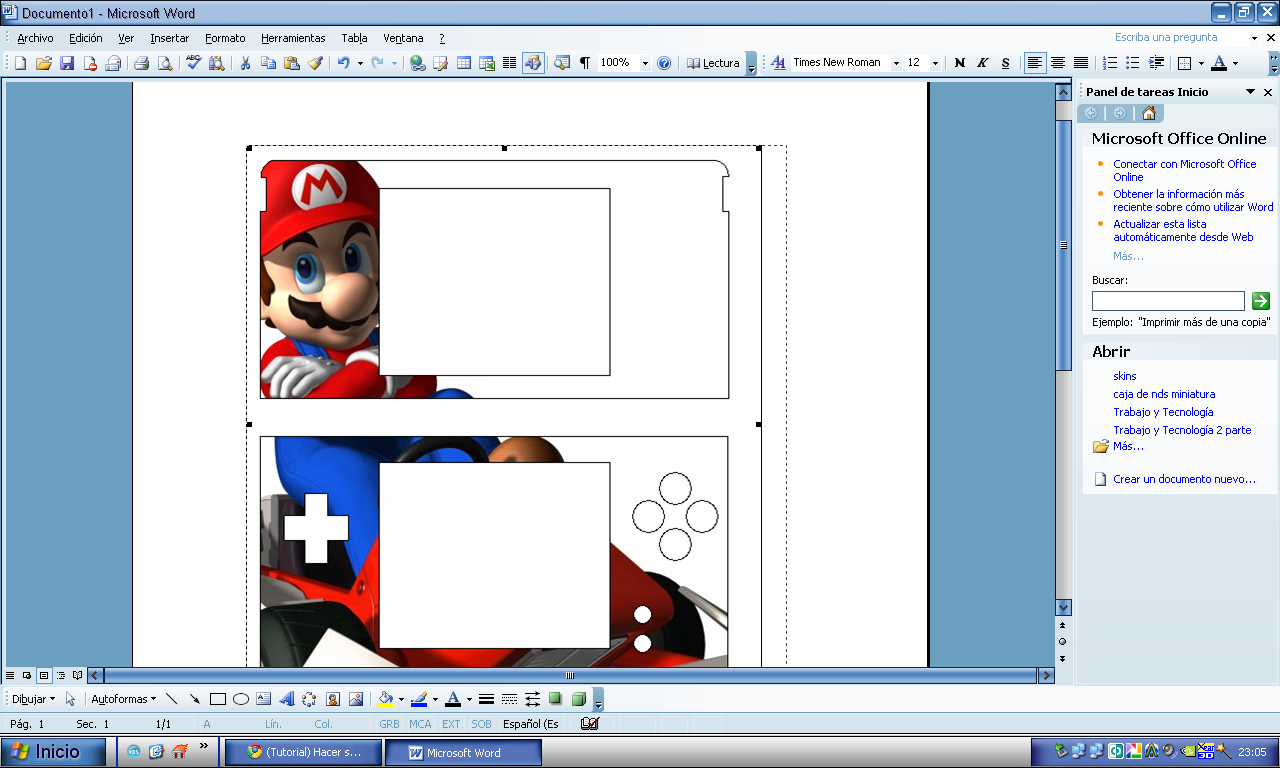Insert an Excel worksheet
Image resolution: width=1280 pixels, height=768 pixels.
click(487, 63)
